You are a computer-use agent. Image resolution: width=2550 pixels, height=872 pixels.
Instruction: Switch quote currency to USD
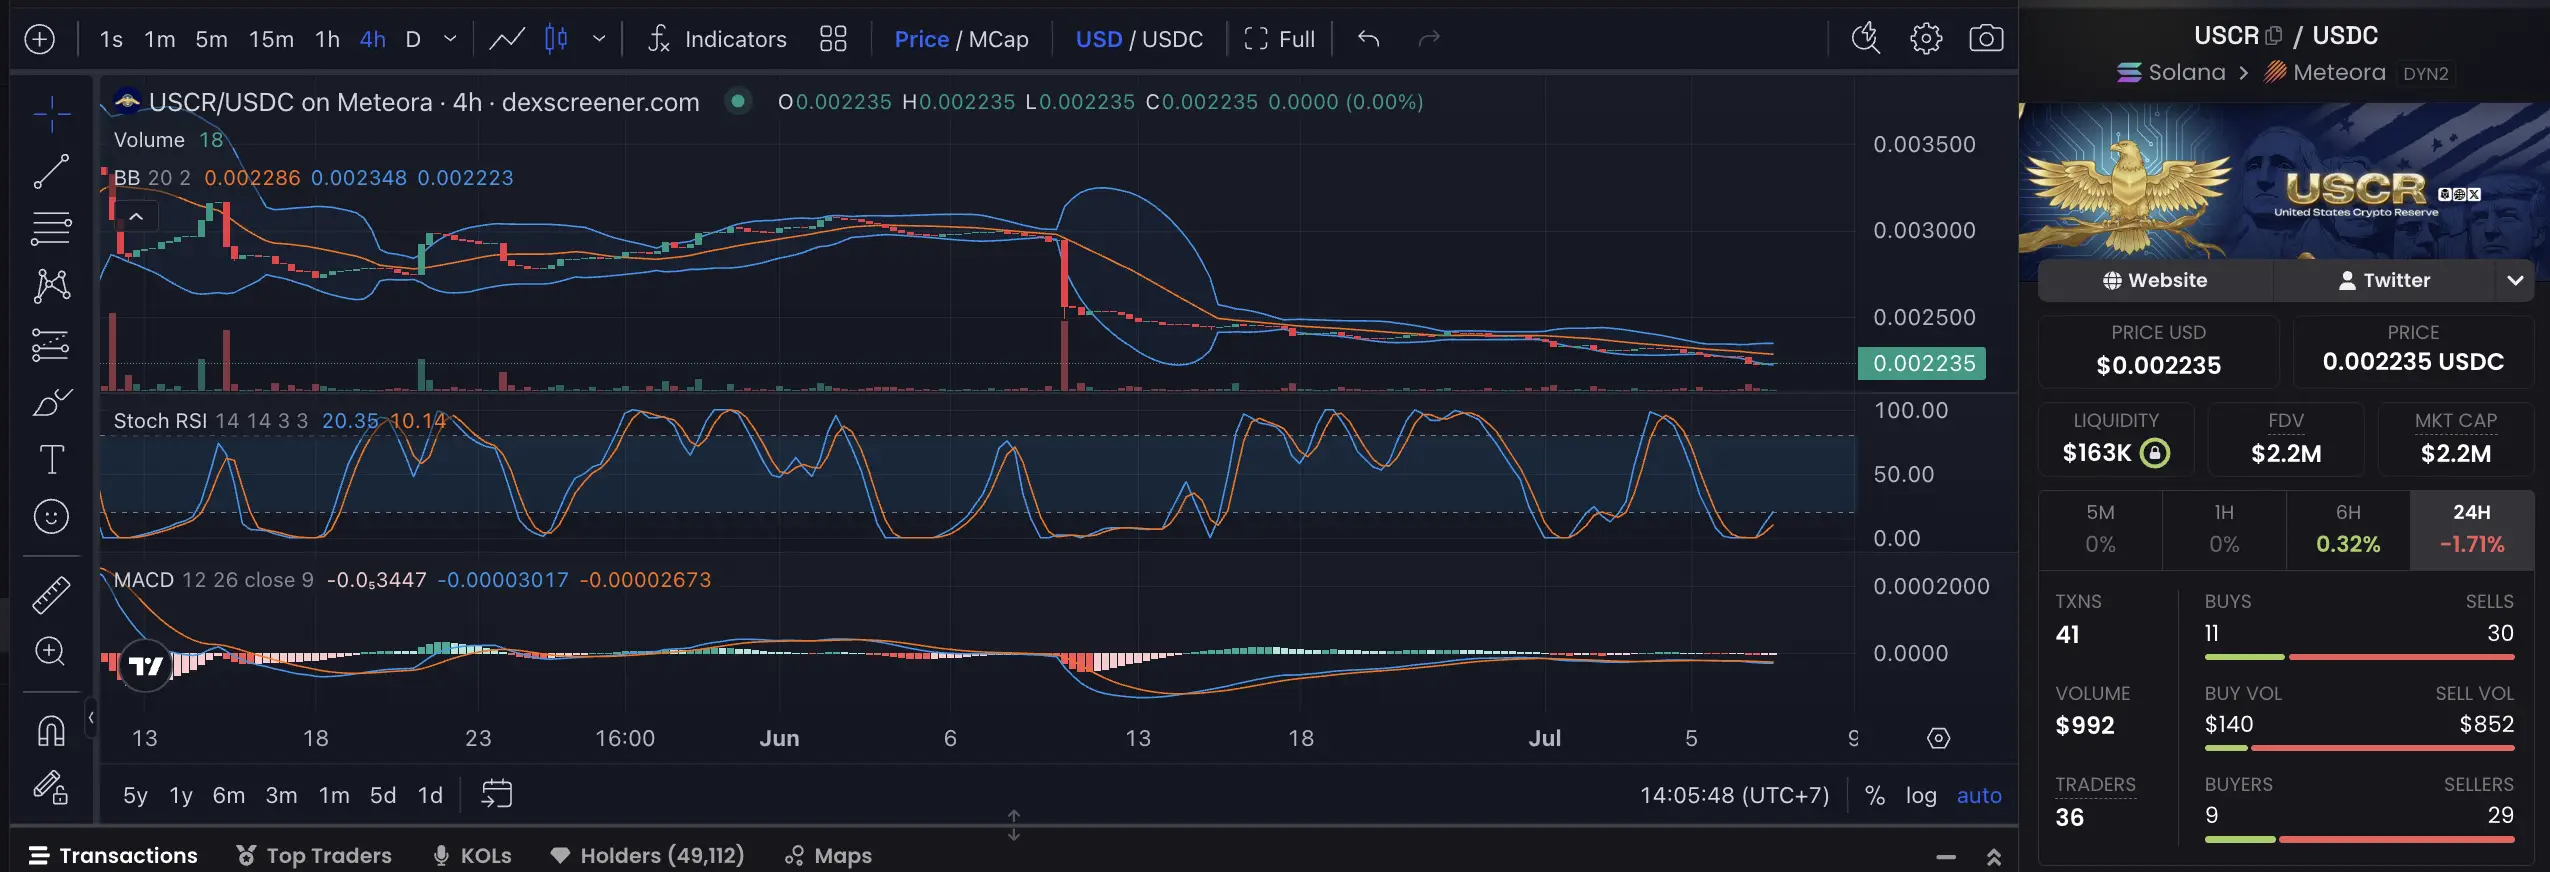(x=1098, y=39)
